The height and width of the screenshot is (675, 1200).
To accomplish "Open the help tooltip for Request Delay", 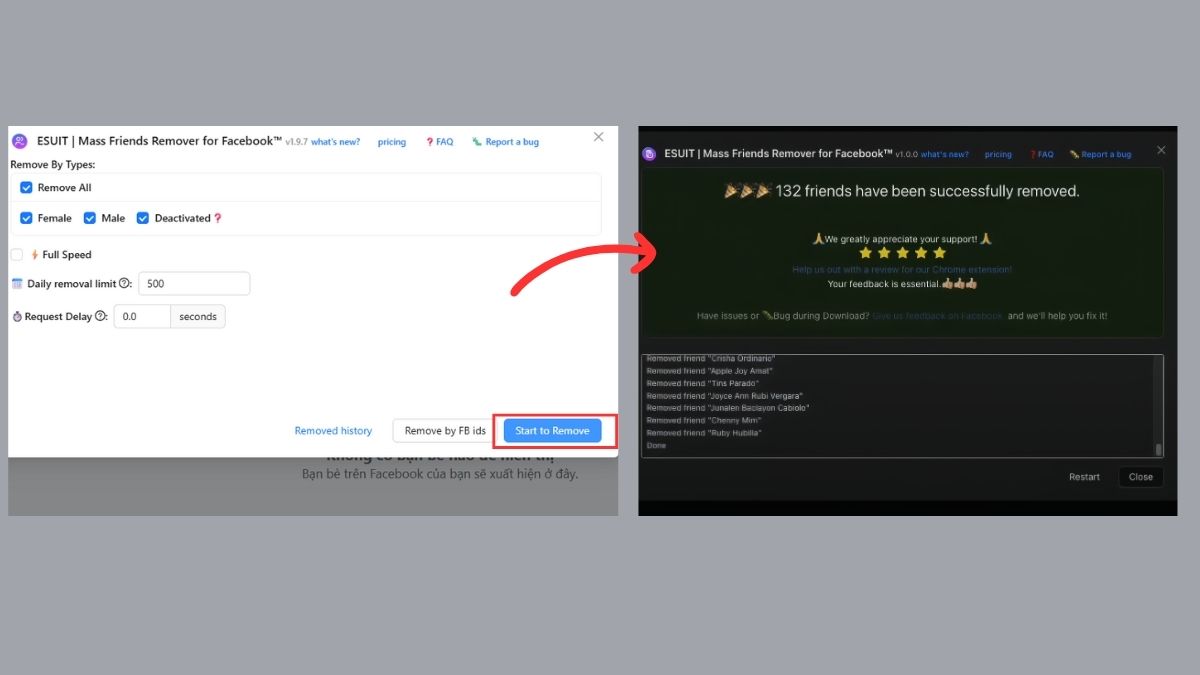I will click(100, 317).
